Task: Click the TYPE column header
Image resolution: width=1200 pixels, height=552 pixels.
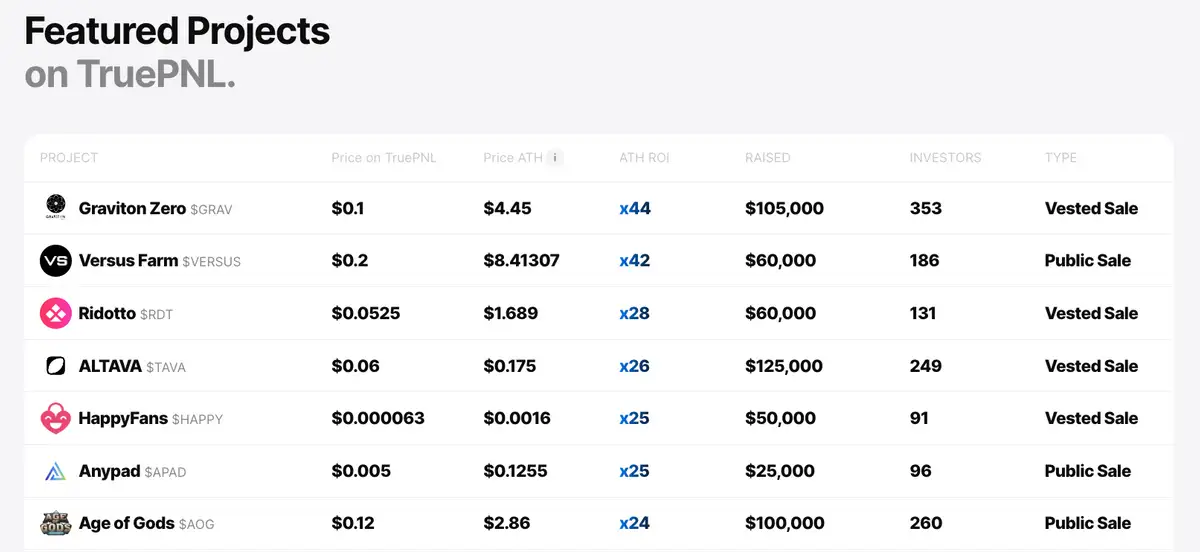Action: [1060, 158]
